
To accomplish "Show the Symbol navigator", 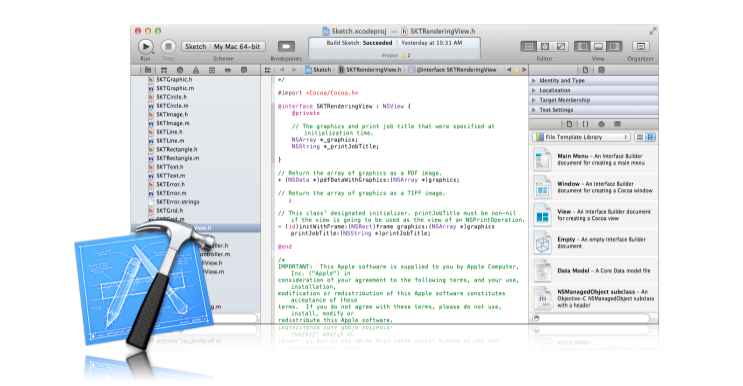I will [164, 70].
